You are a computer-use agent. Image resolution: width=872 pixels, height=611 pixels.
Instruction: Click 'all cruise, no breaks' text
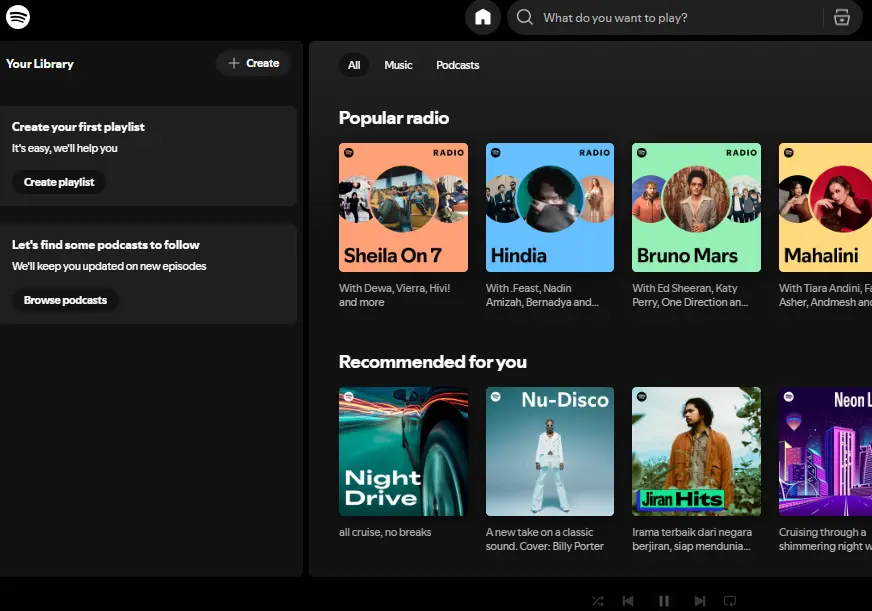pyautogui.click(x=385, y=532)
